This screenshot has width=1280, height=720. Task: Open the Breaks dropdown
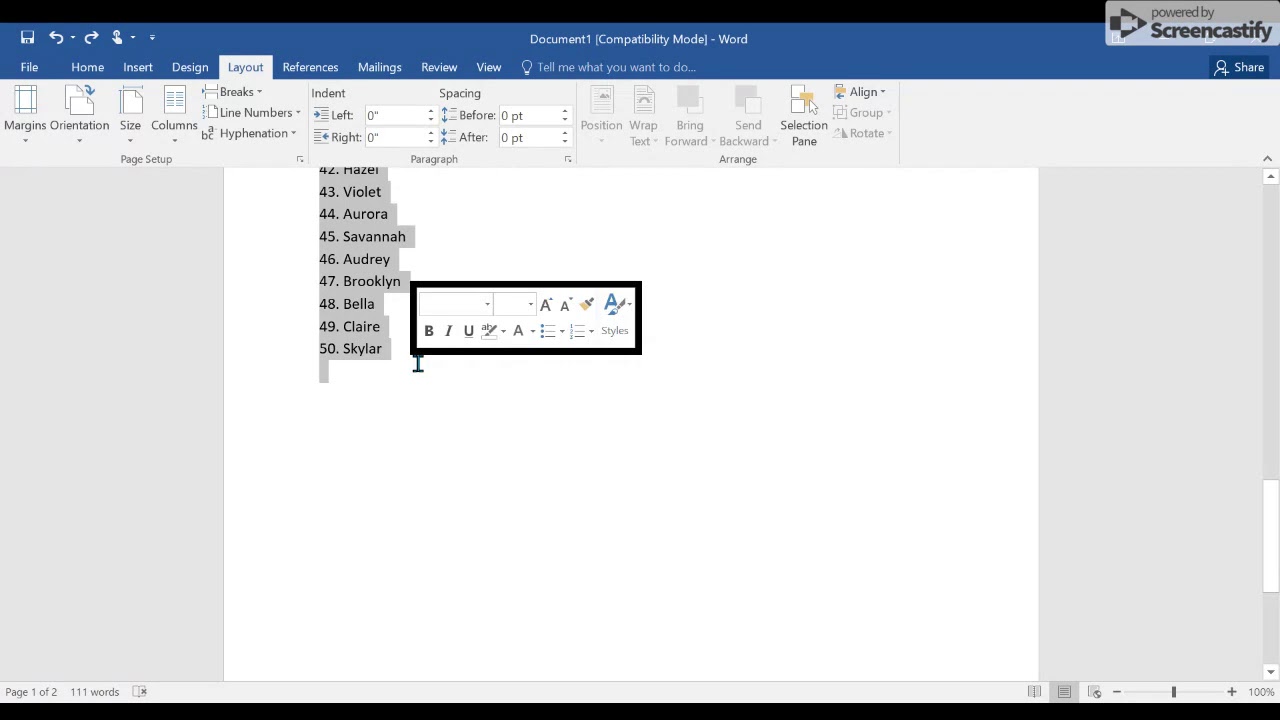[232, 92]
